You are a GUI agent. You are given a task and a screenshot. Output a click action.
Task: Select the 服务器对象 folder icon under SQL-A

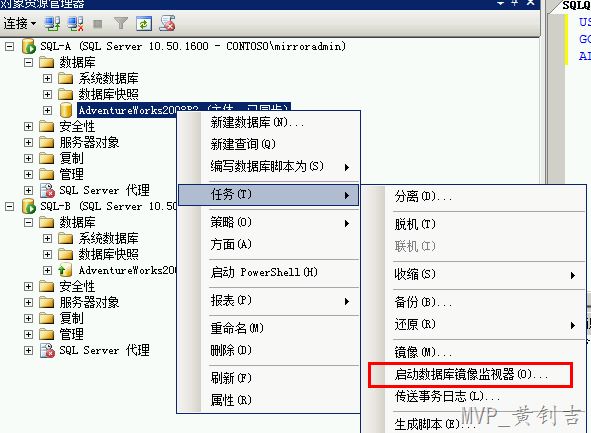tap(47, 142)
